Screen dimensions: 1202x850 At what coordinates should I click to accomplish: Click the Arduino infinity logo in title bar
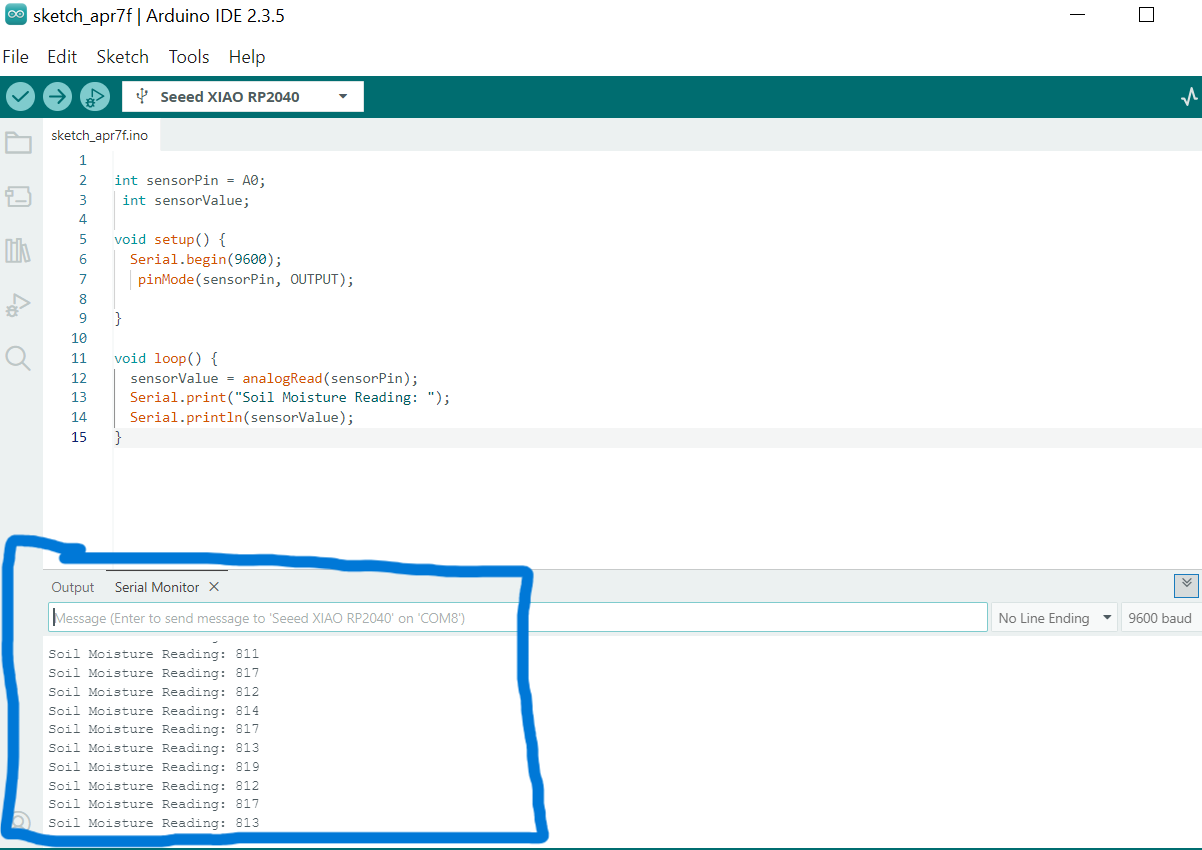(16, 16)
